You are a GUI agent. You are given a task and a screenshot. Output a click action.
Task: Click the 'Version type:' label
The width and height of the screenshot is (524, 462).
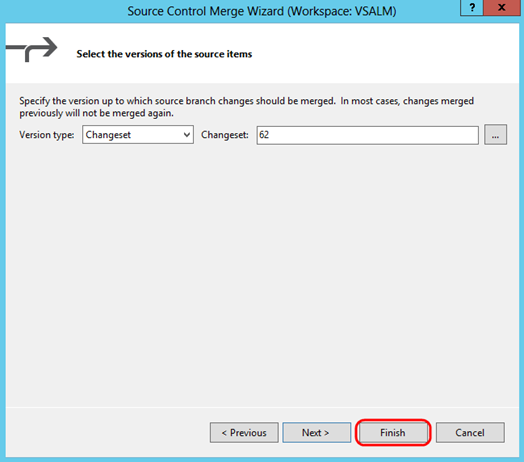pyautogui.click(x=47, y=135)
